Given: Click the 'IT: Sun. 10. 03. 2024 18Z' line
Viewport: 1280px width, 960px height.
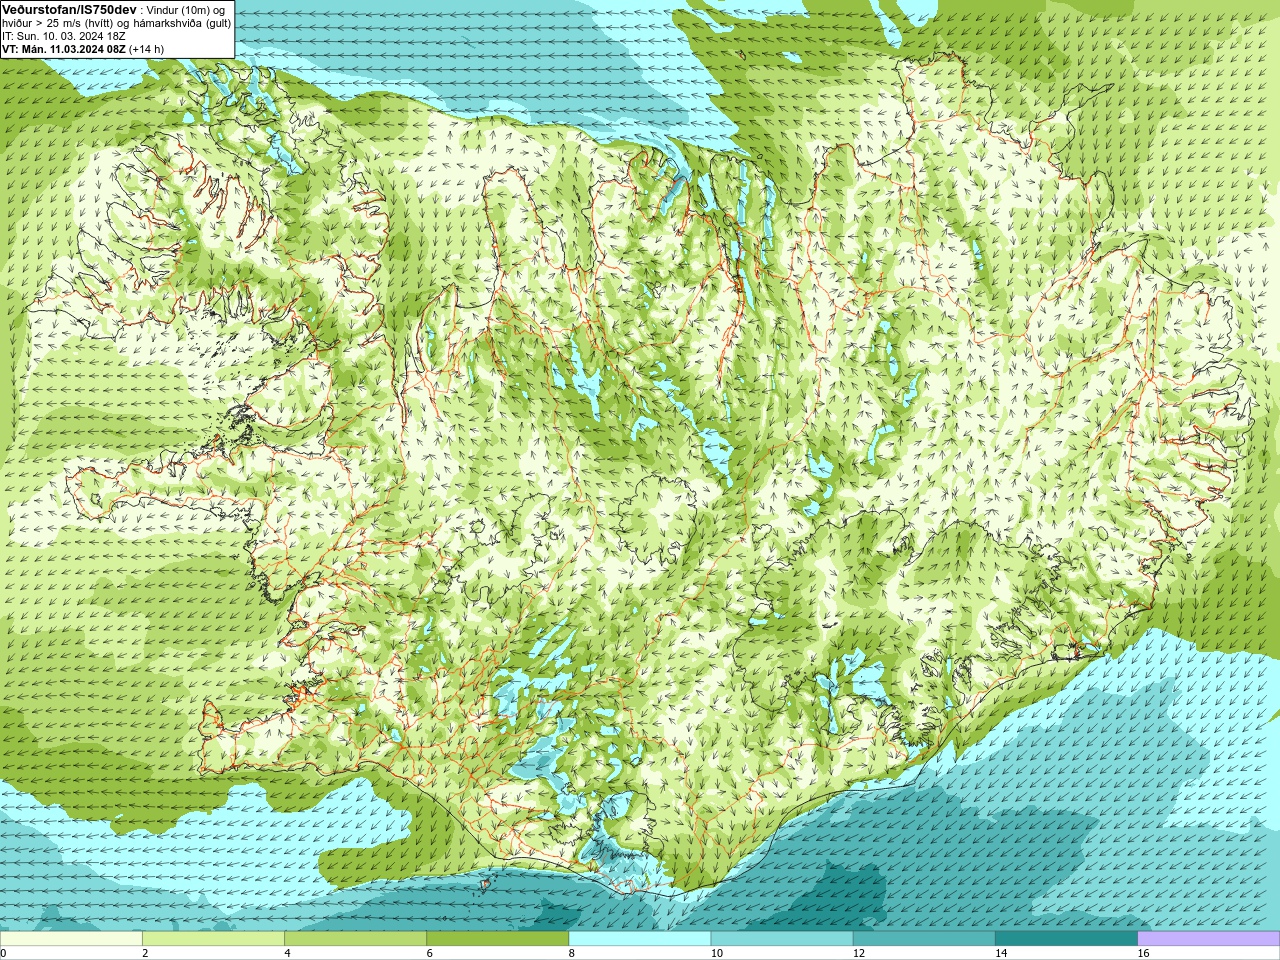Looking at the screenshot, I should point(64,36).
